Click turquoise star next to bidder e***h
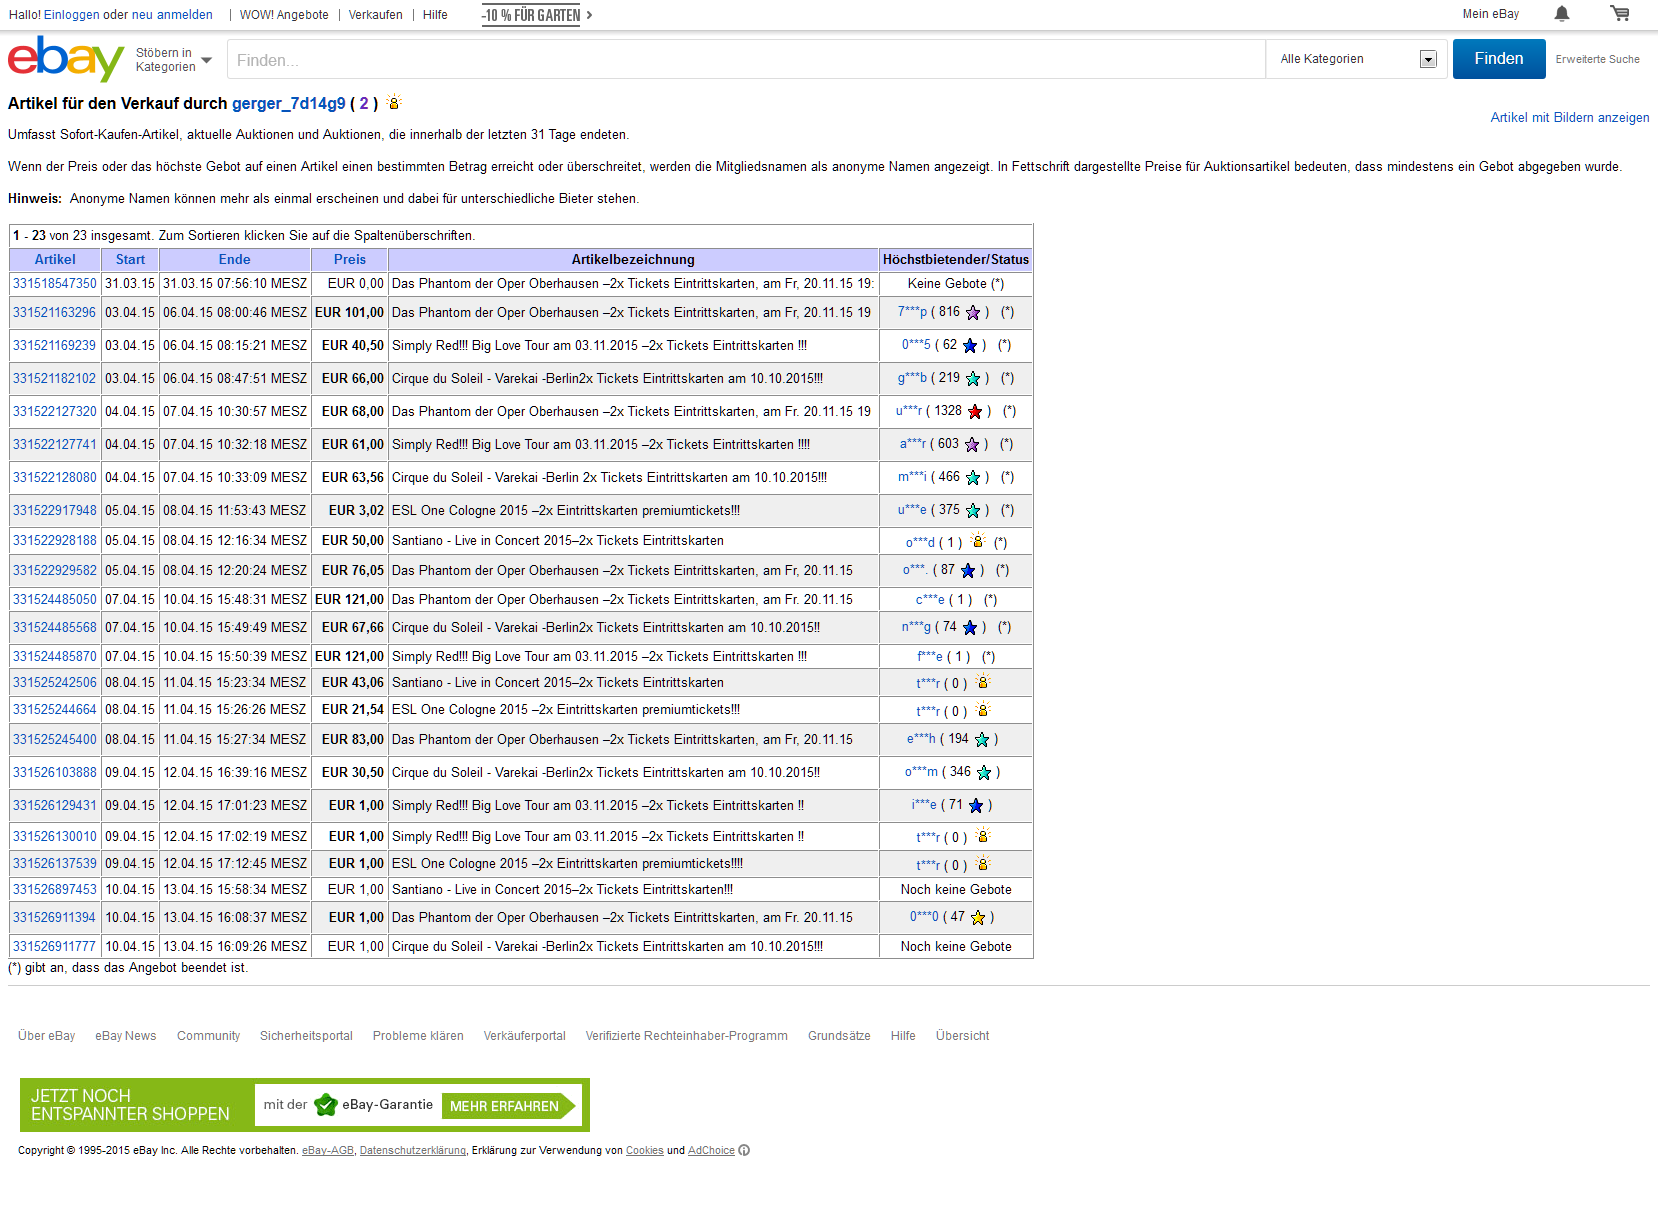1658x1207 pixels. [982, 740]
